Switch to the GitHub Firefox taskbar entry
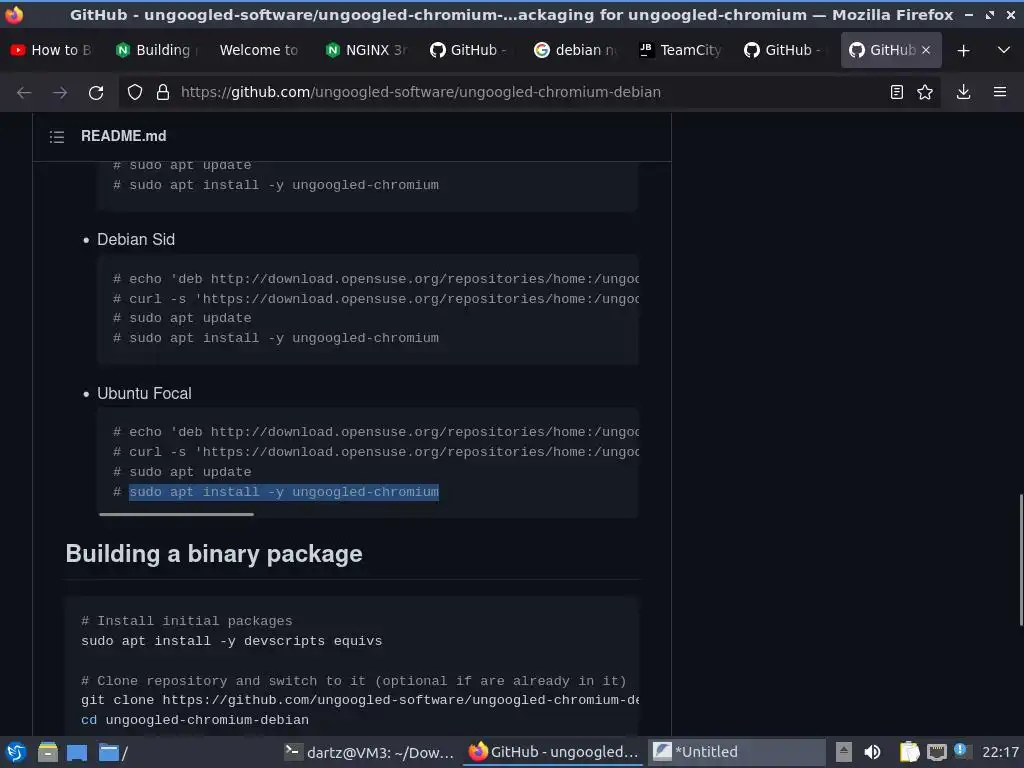The width and height of the screenshot is (1024, 768). click(554, 752)
